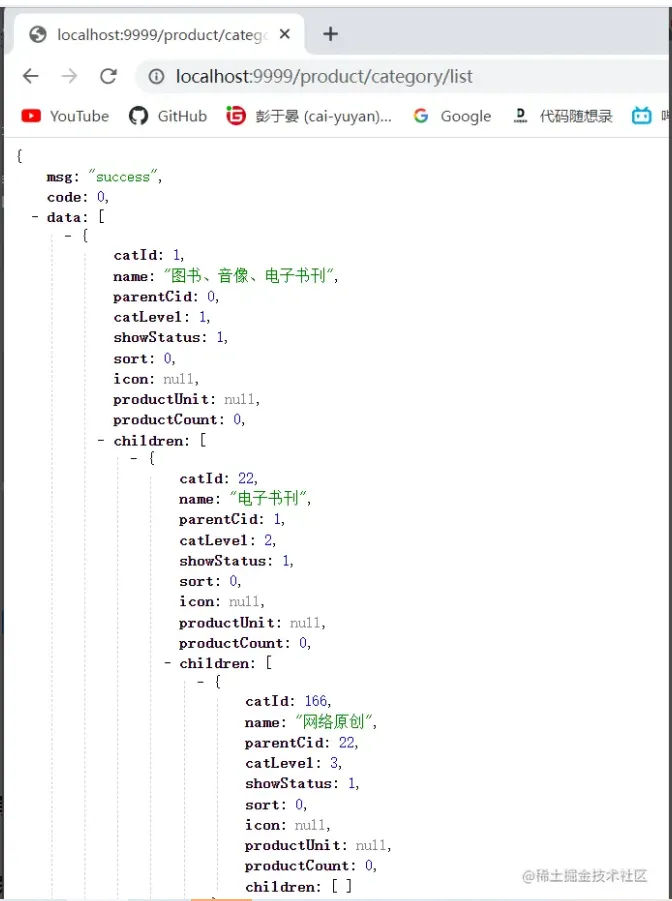Screen dimensions: 672x901
Task: Click the browser back arrow
Action: (x=30, y=76)
